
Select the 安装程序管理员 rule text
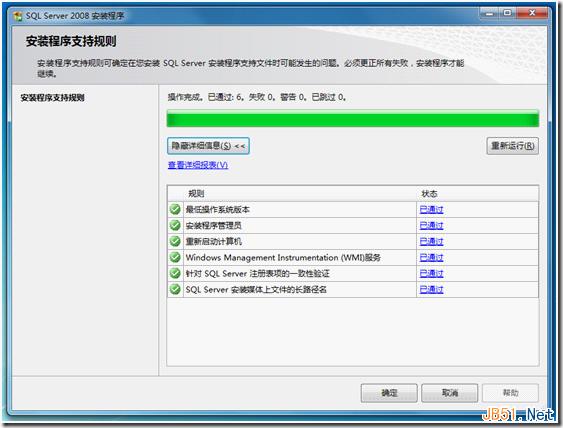pos(214,225)
